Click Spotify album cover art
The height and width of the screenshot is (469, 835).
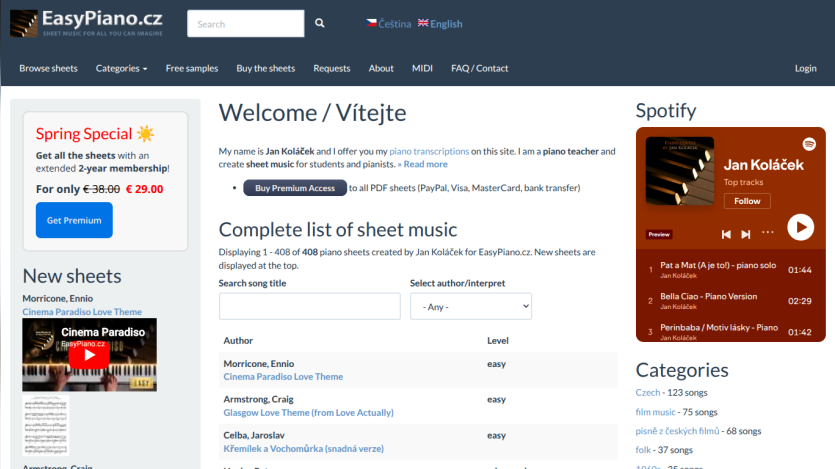[x=680, y=171]
